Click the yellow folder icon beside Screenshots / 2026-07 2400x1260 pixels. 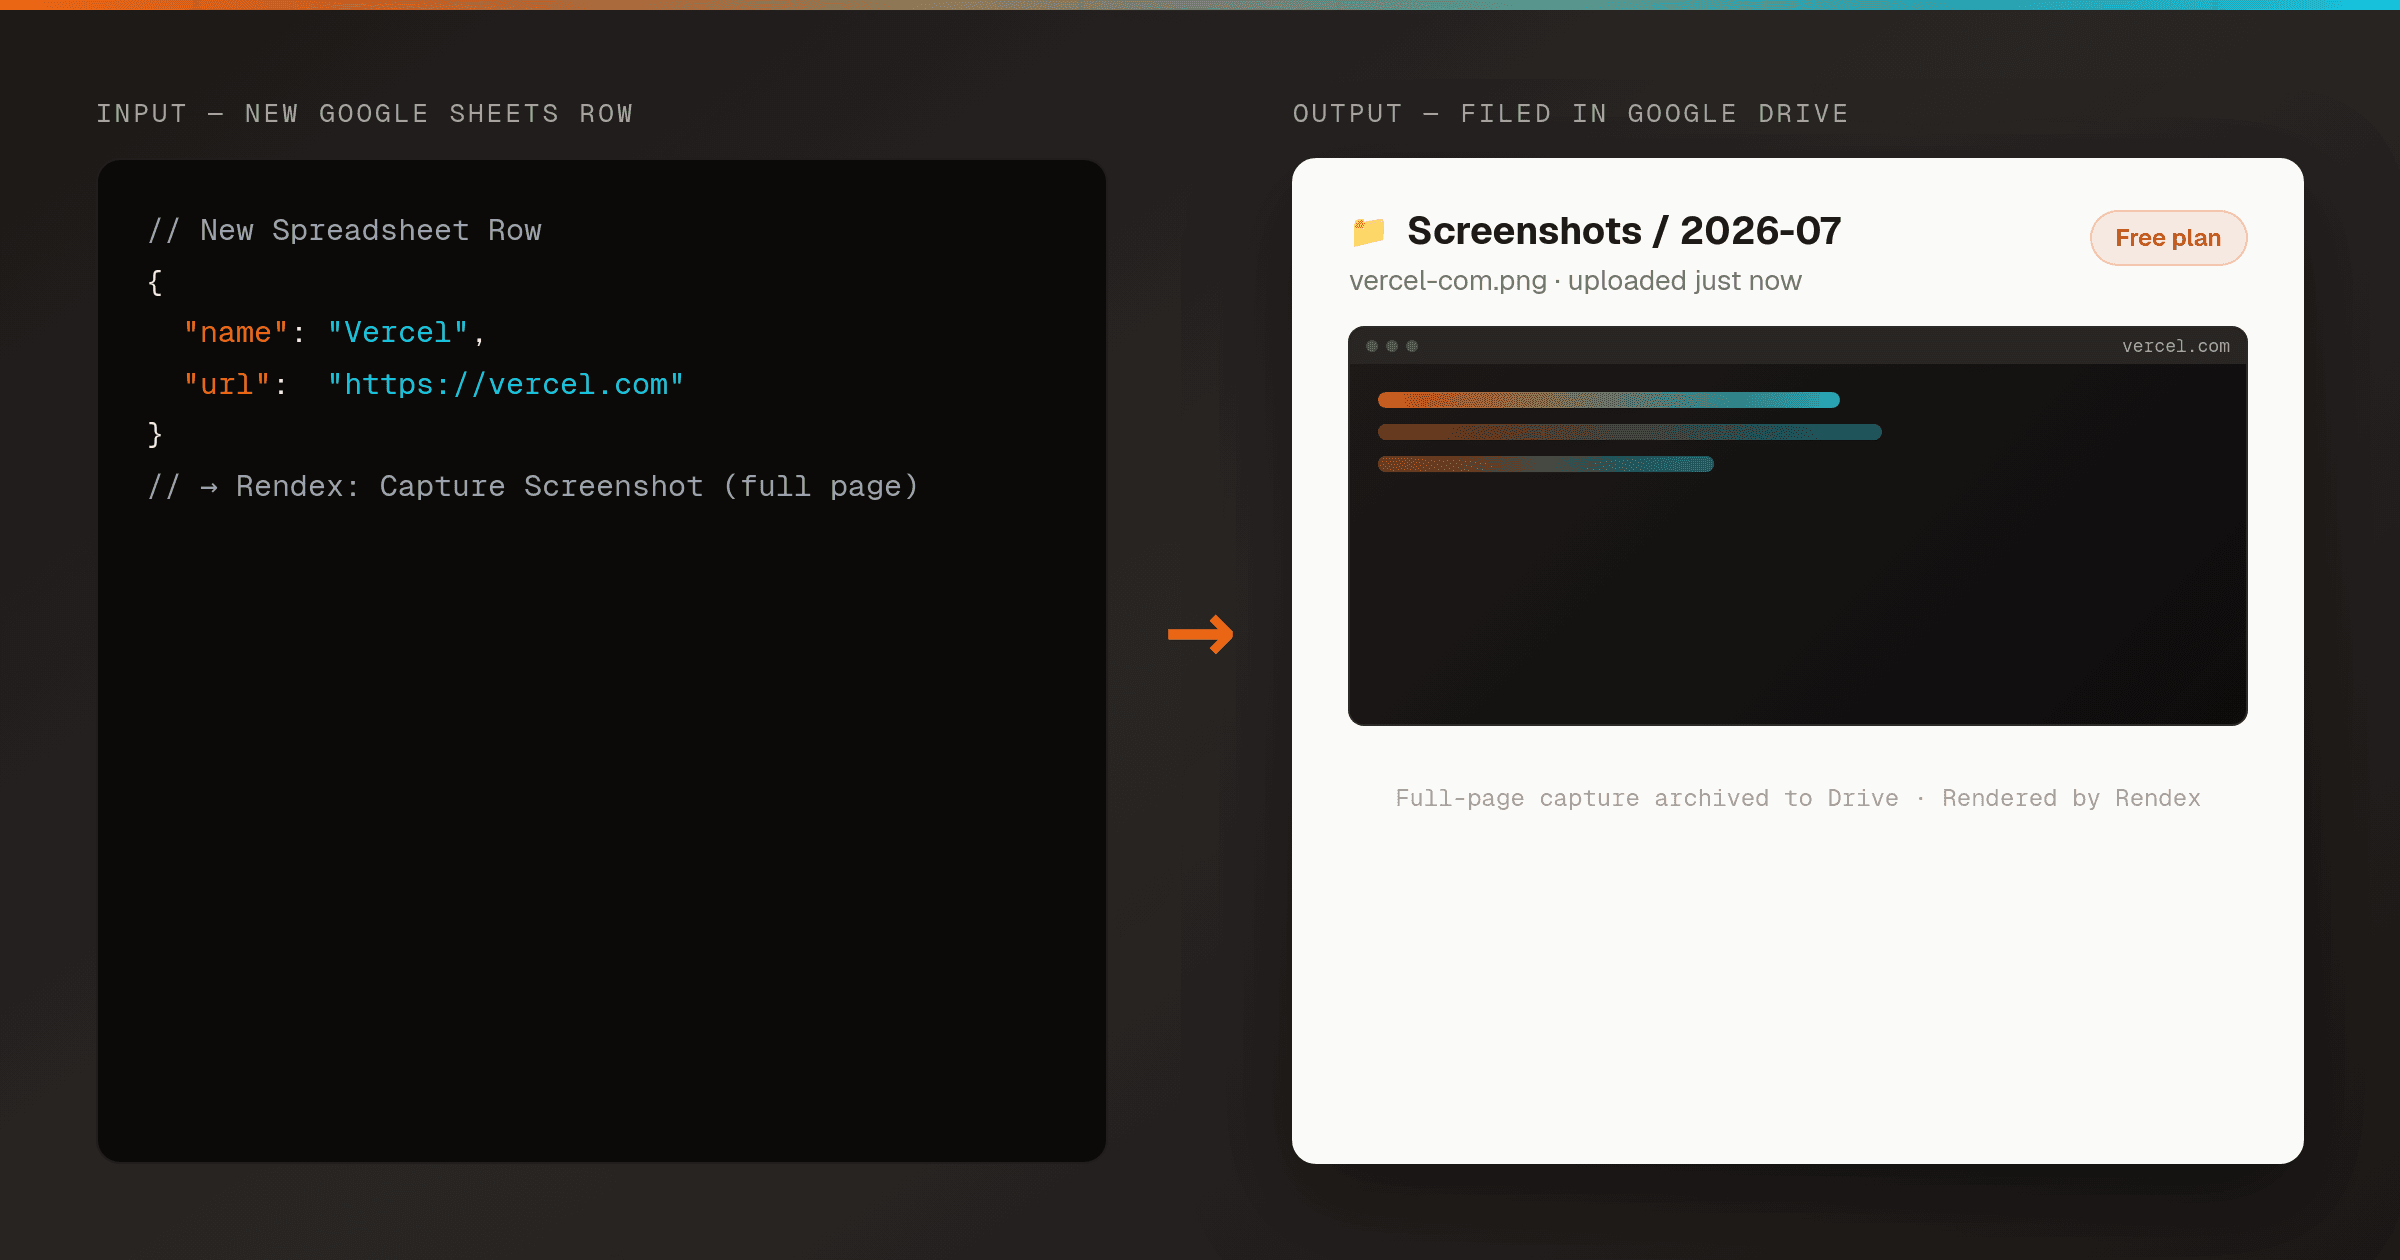tap(1368, 232)
